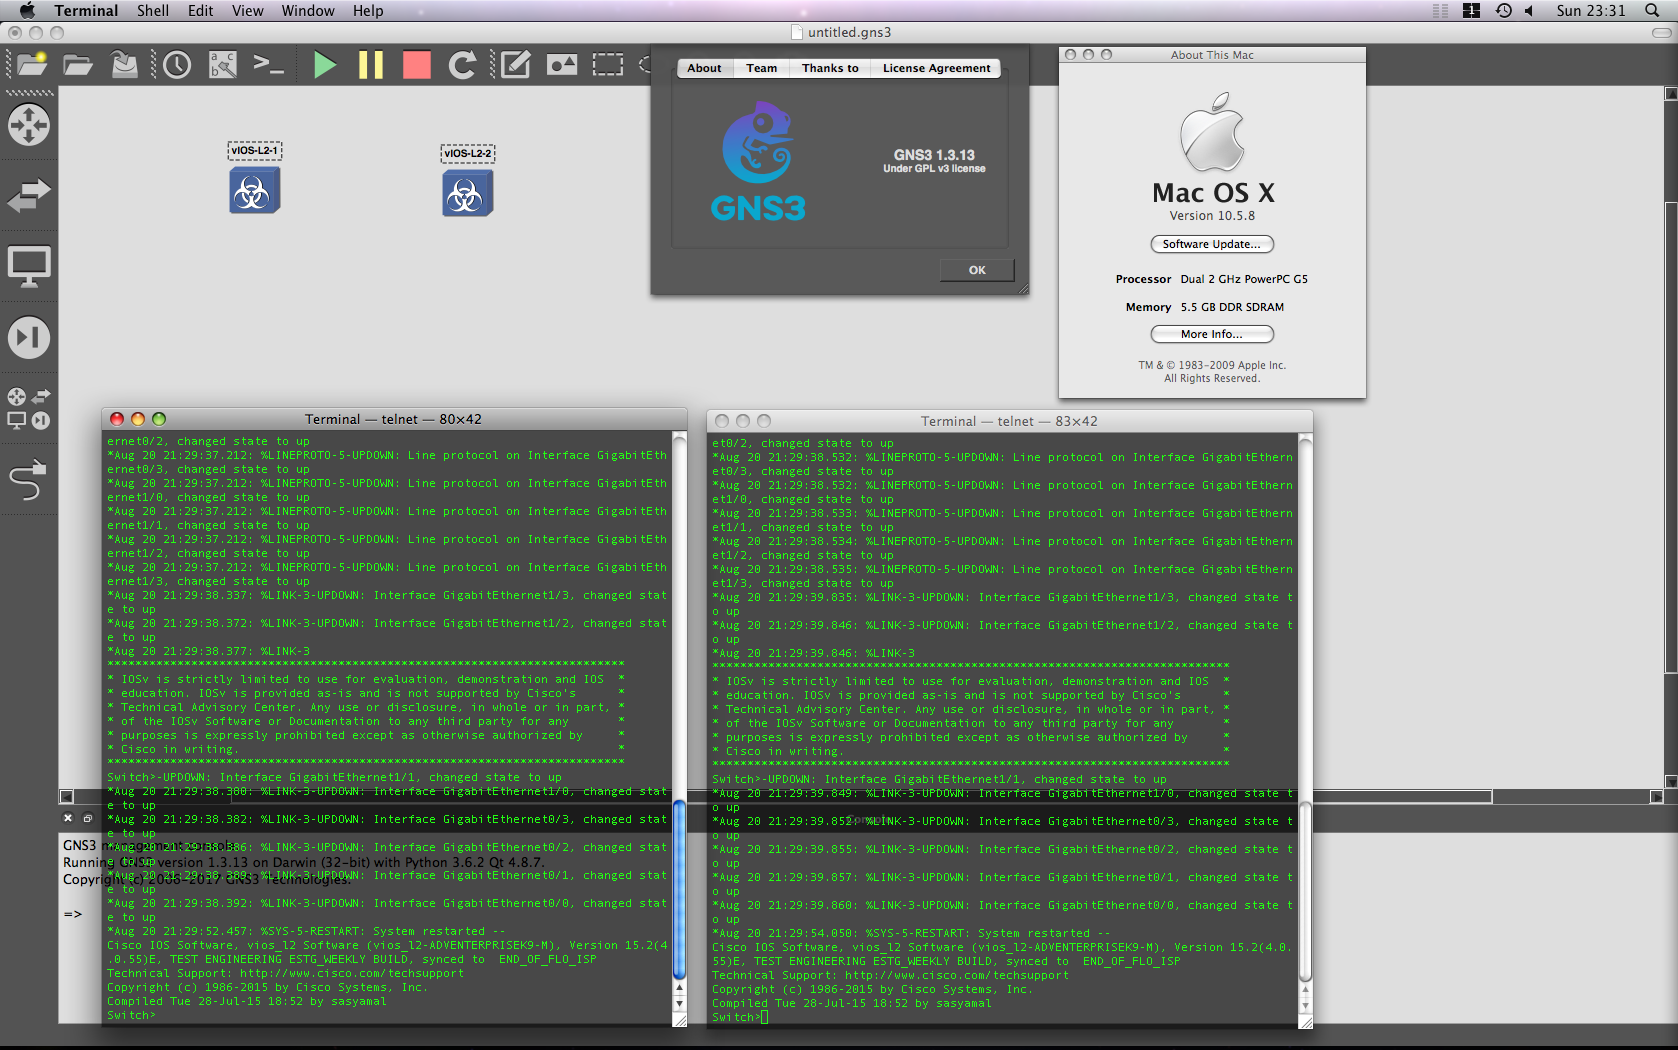Stop all devices with red square icon
The height and width of the screenshot is (1050, 1678).
(417, 65)
